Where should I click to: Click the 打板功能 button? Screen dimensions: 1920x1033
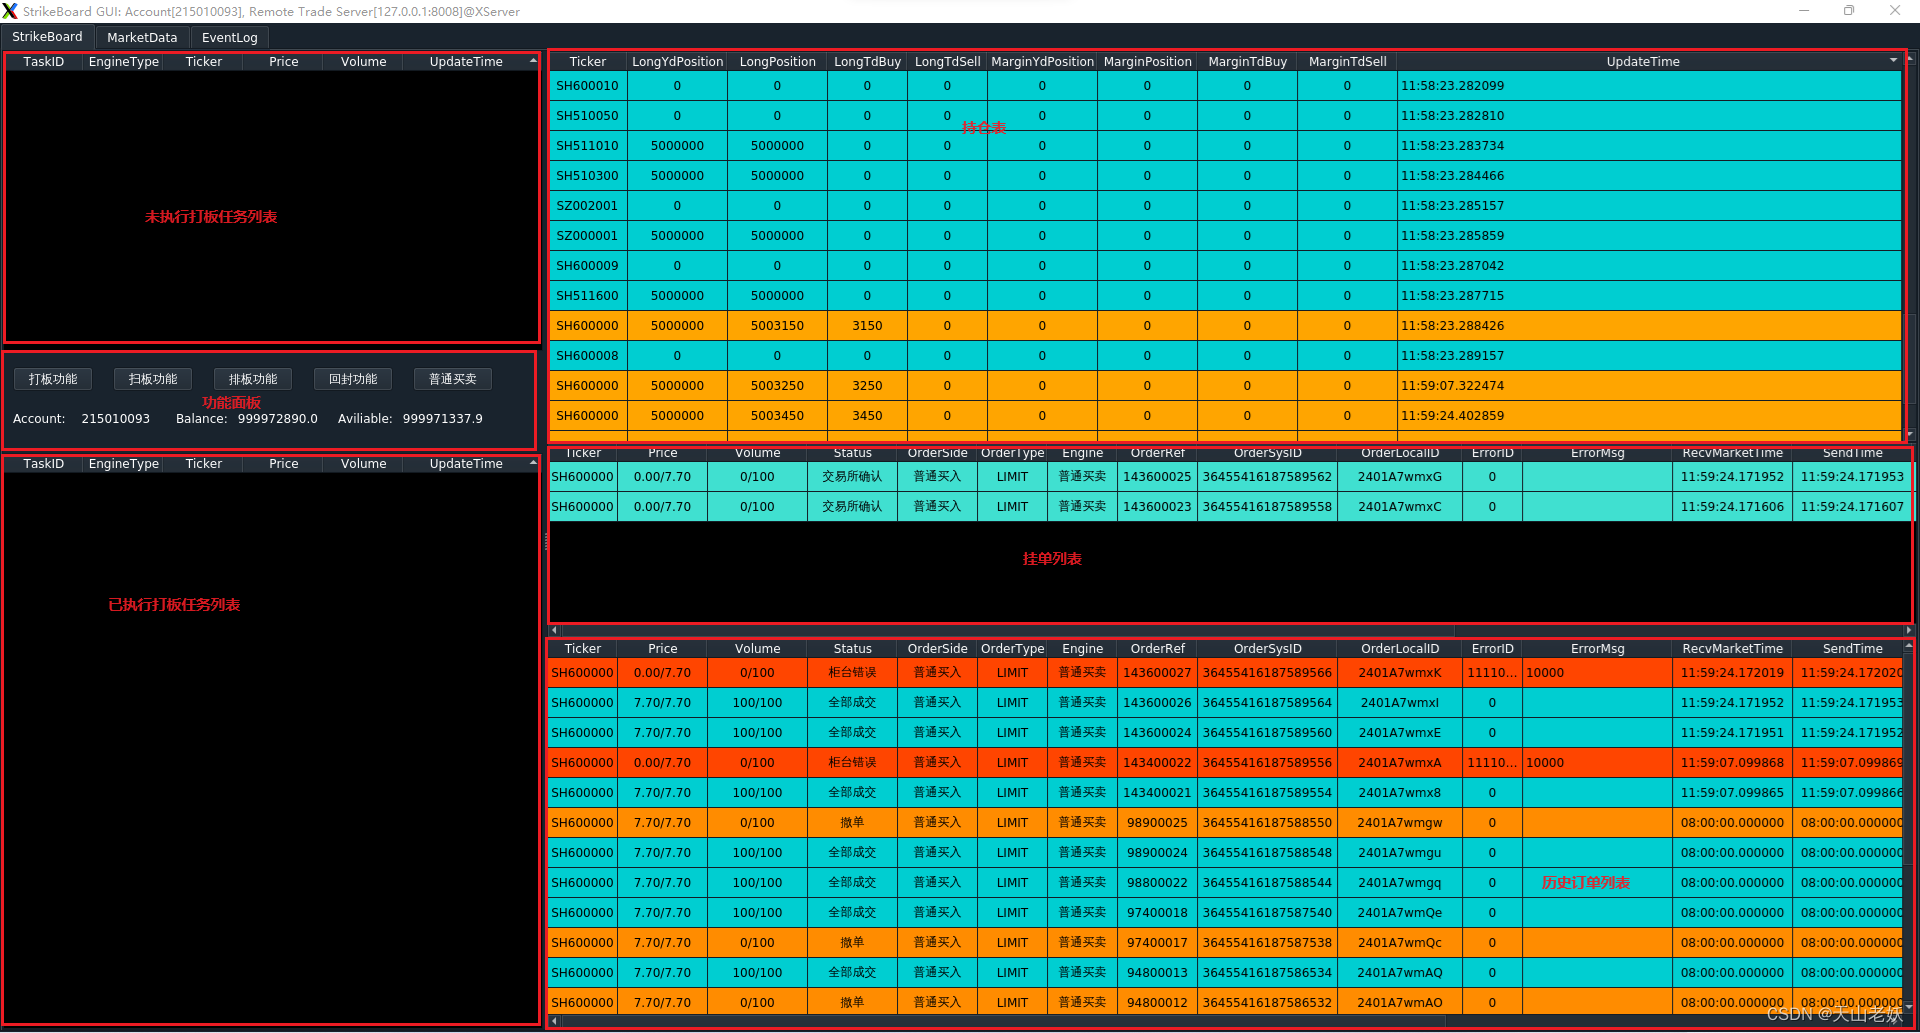[53, 379]
